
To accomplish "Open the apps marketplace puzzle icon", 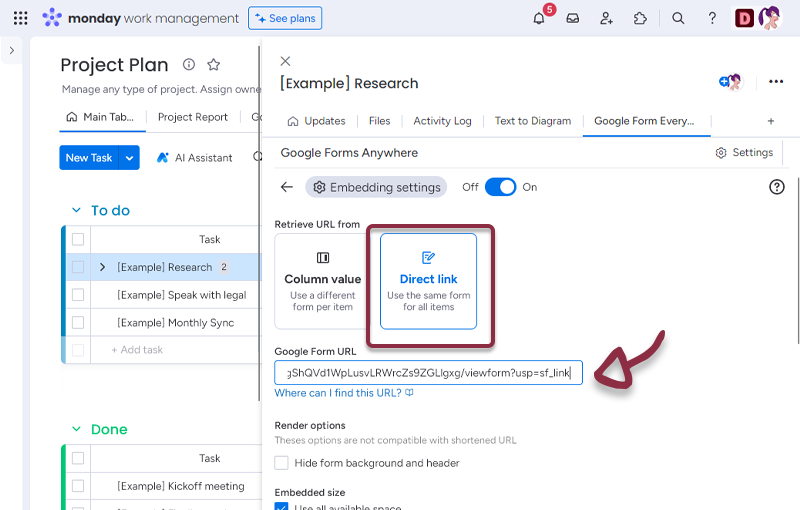I will (x=641, y=18).
